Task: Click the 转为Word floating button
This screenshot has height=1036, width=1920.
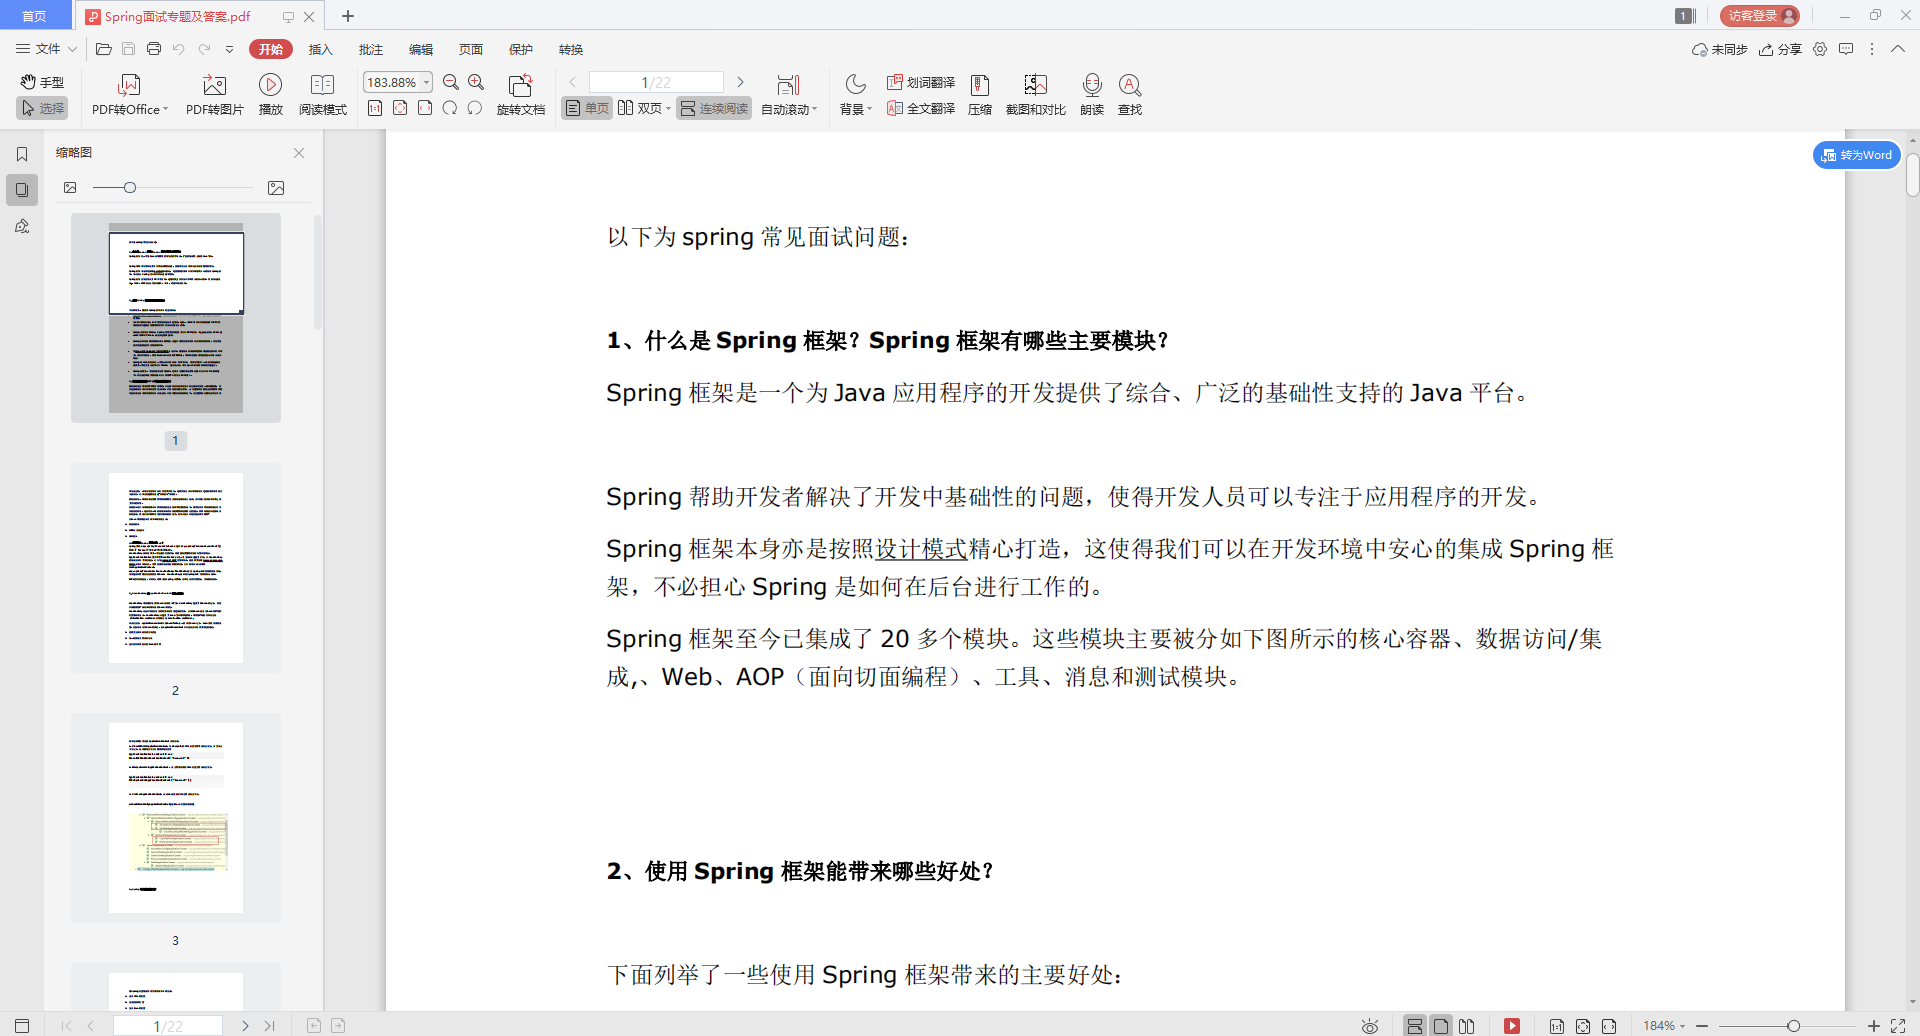Action: click(x=1856, y=155)
